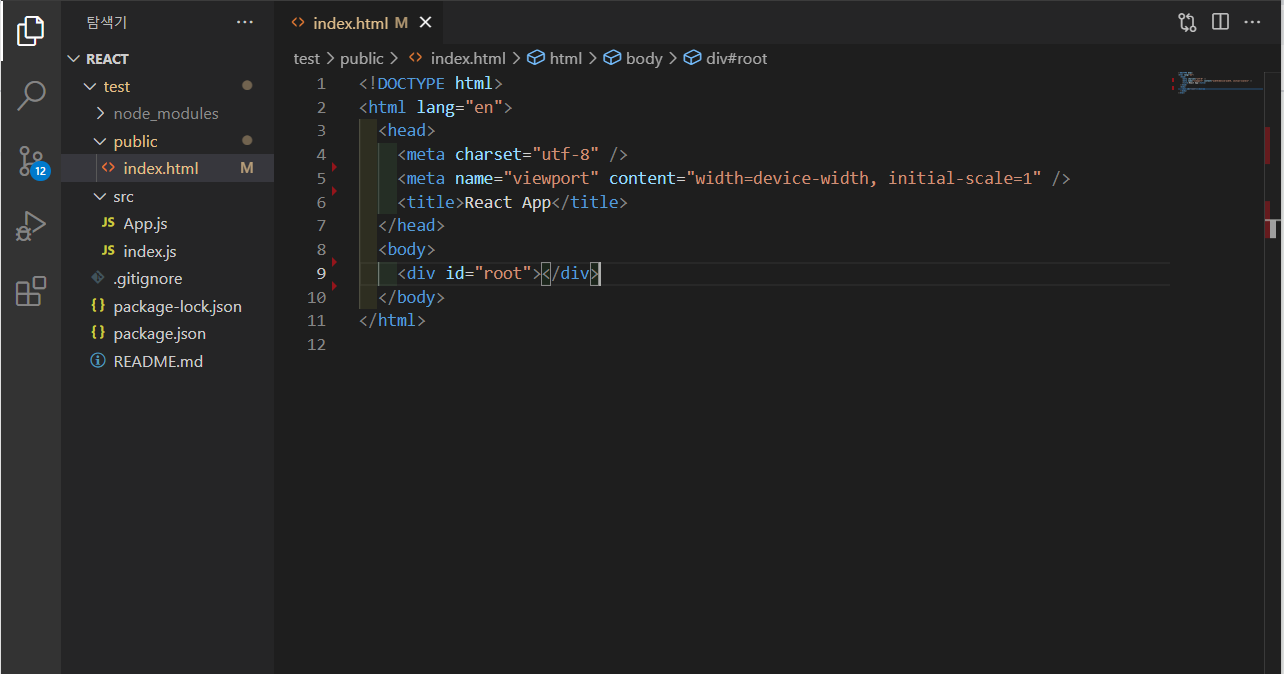
Task: Click the modified dot on public folder row
Action: pos(247,141)
